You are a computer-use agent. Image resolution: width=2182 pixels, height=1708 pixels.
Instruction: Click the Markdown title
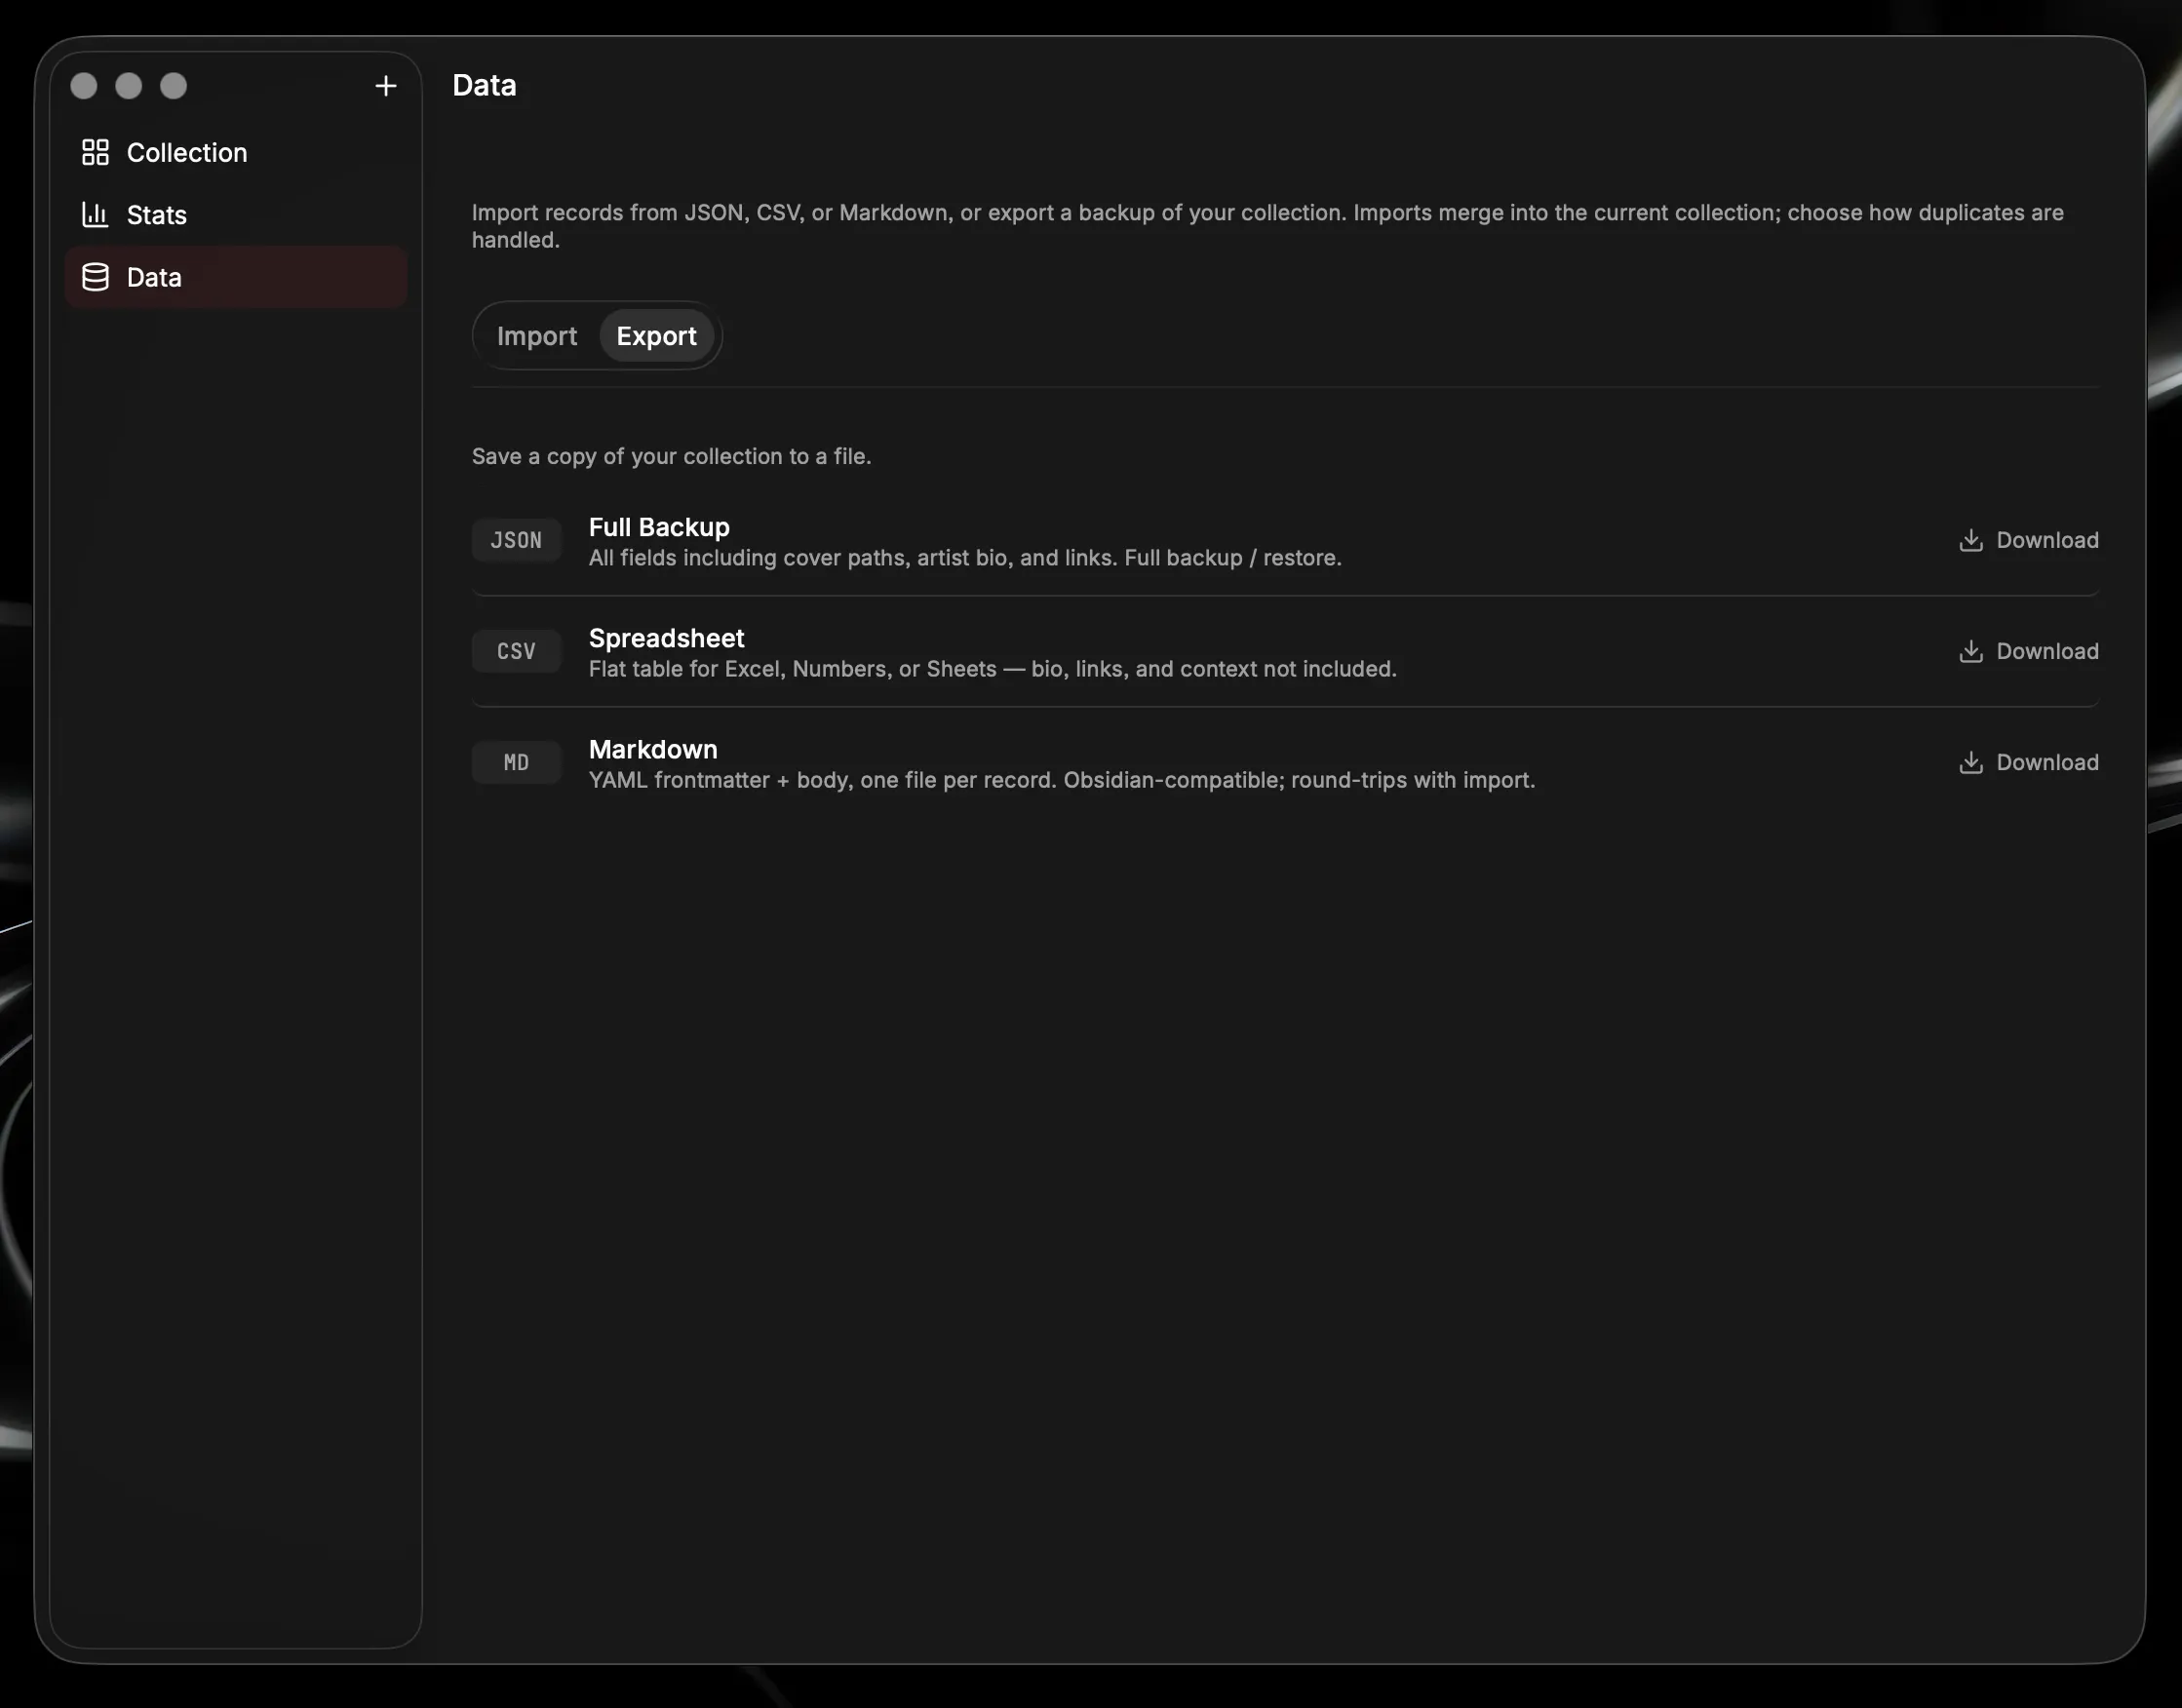pos(653,749)
